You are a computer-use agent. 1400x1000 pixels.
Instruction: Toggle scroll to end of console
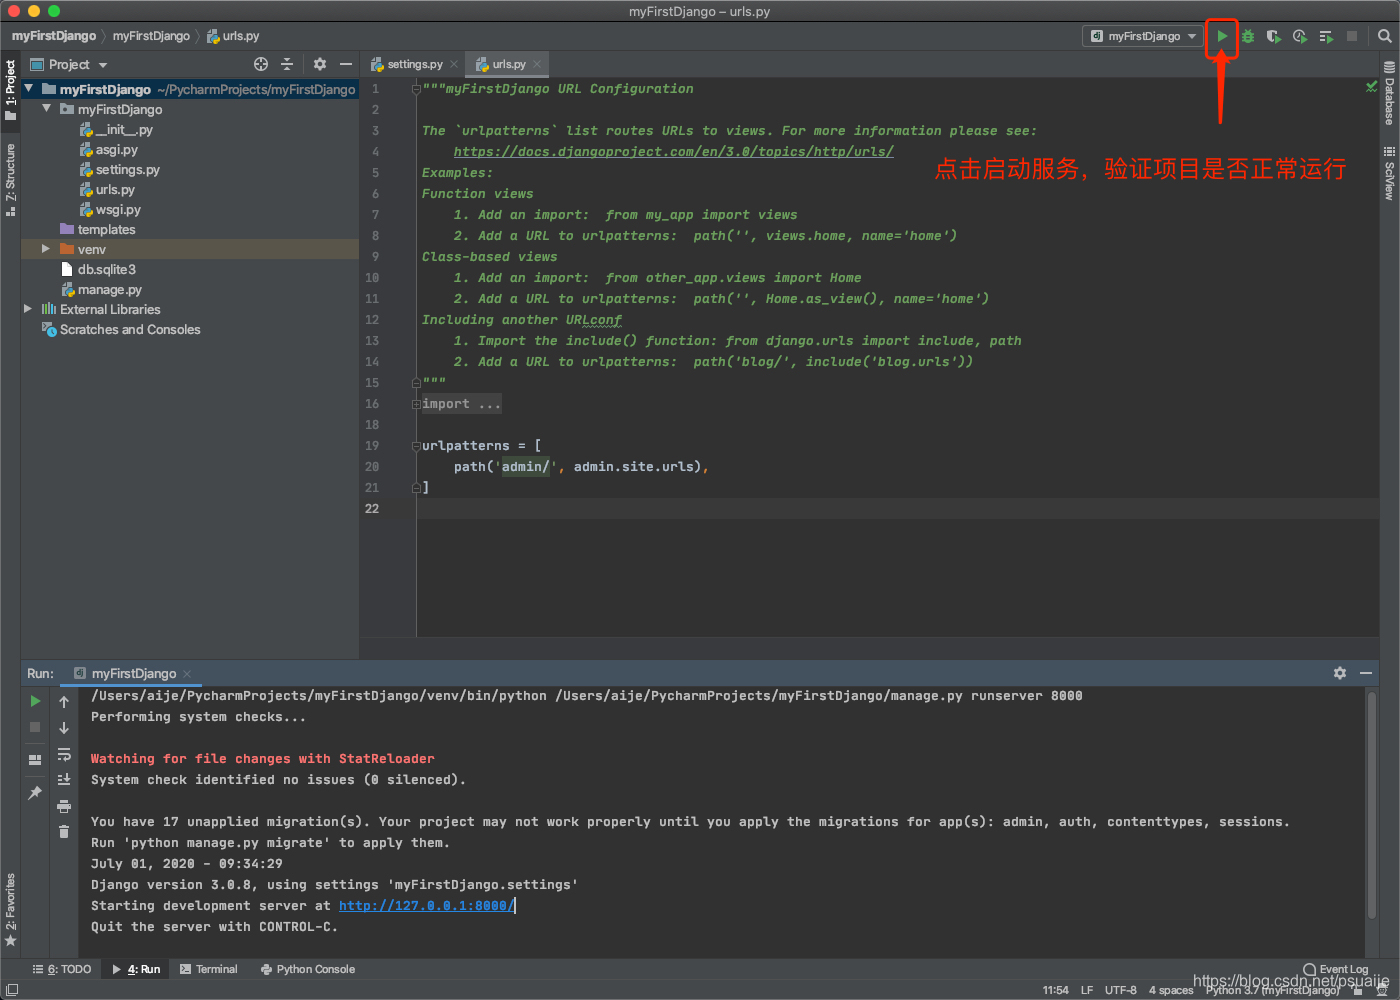tap(64, 780)
